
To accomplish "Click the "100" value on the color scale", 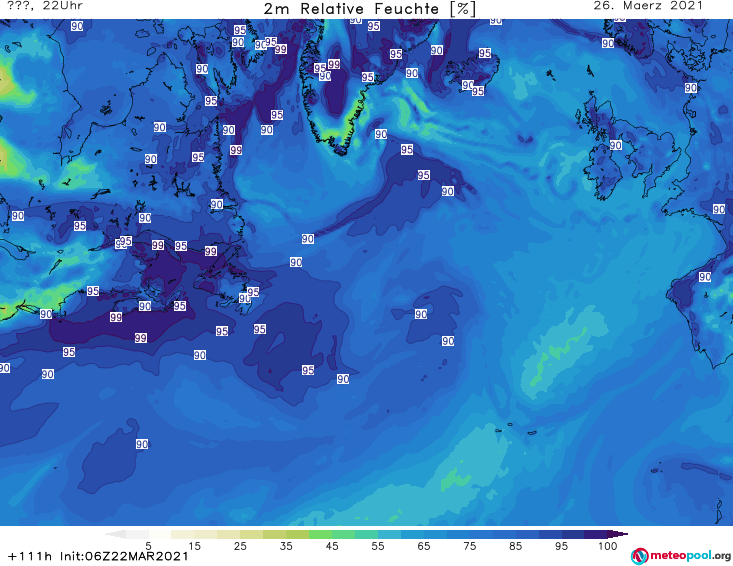I will click(x=608, y=546).
